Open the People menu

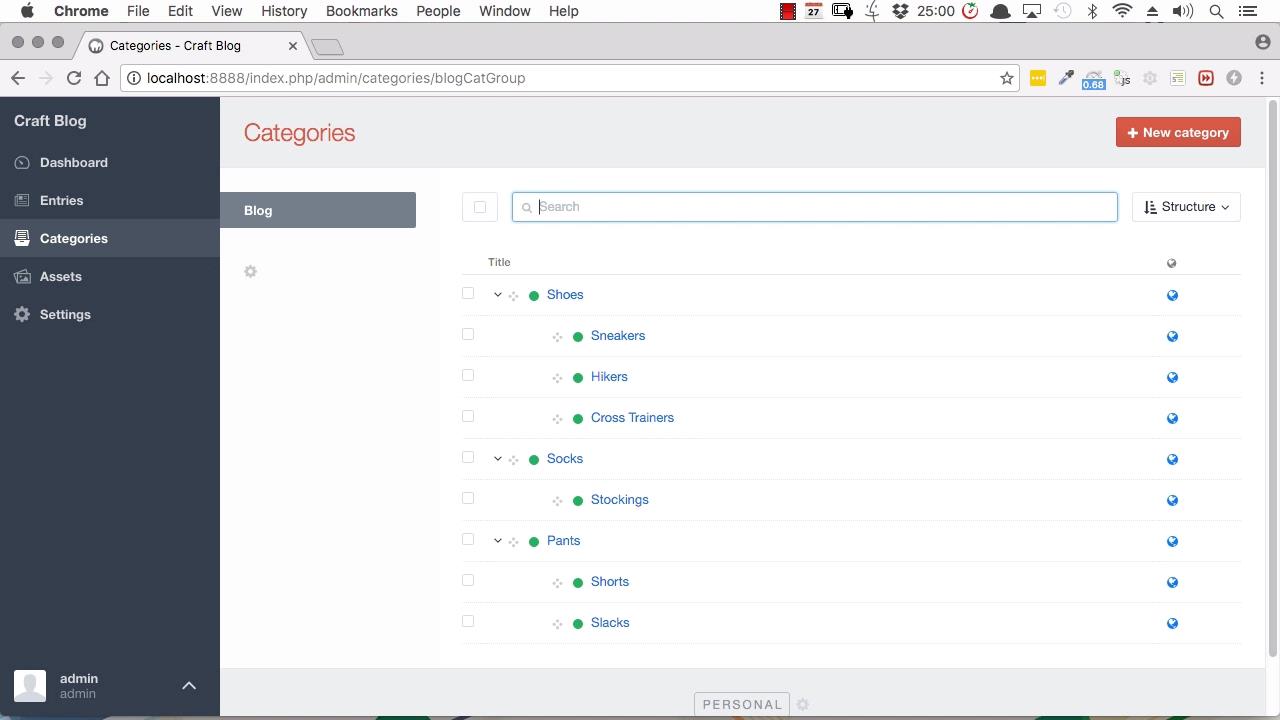tap(438, 11)
